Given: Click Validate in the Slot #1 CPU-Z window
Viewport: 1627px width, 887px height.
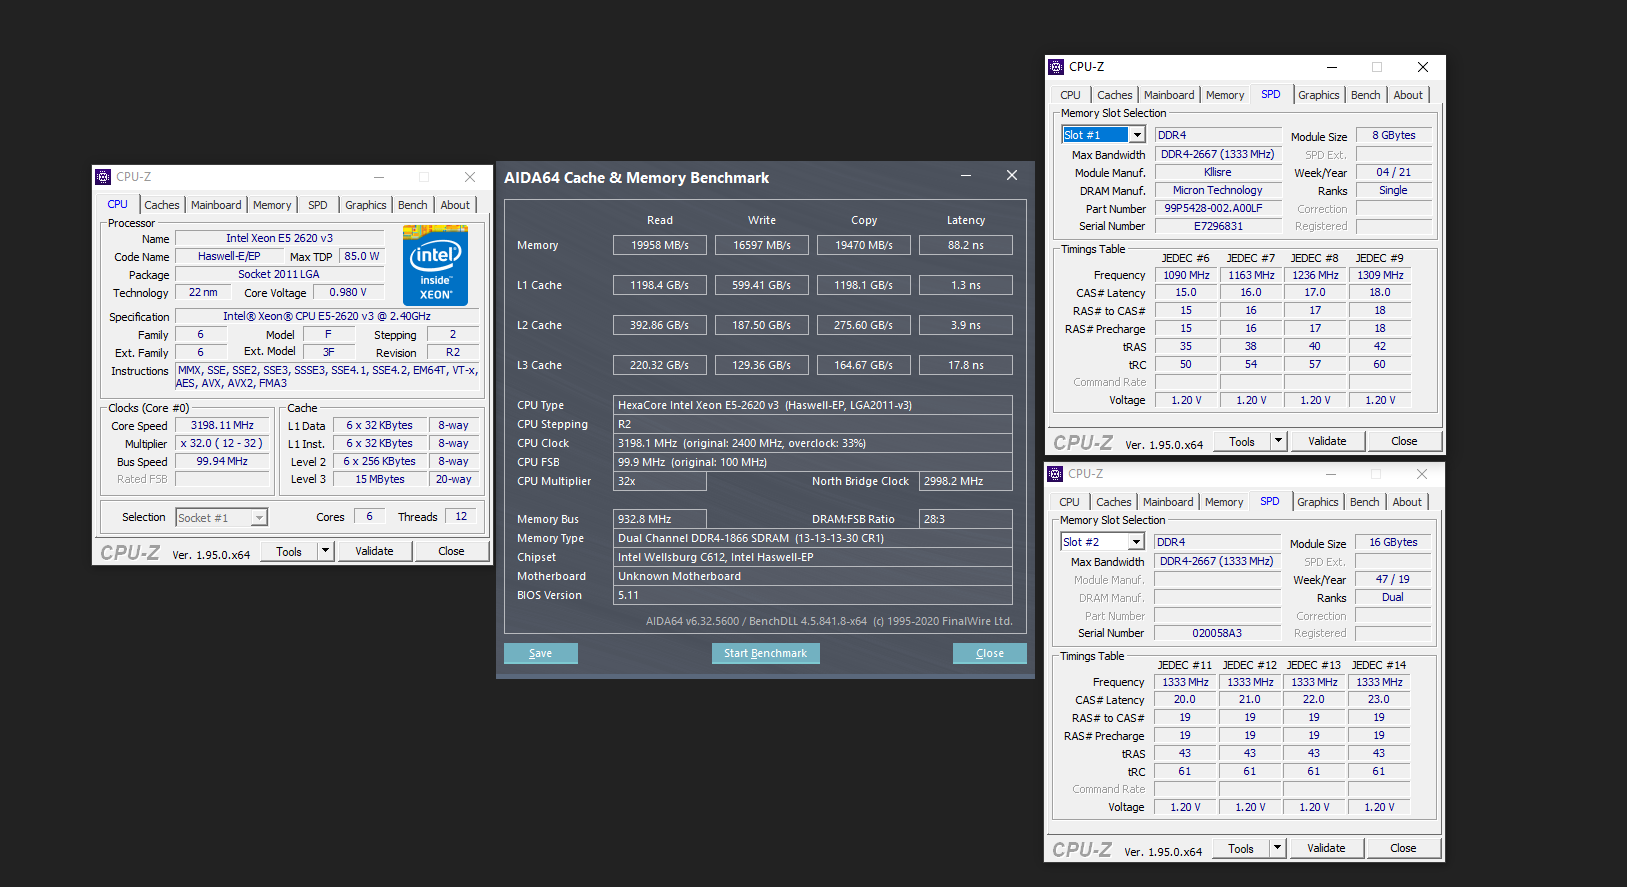Looking at the screenshot, I should (1327, 441).
